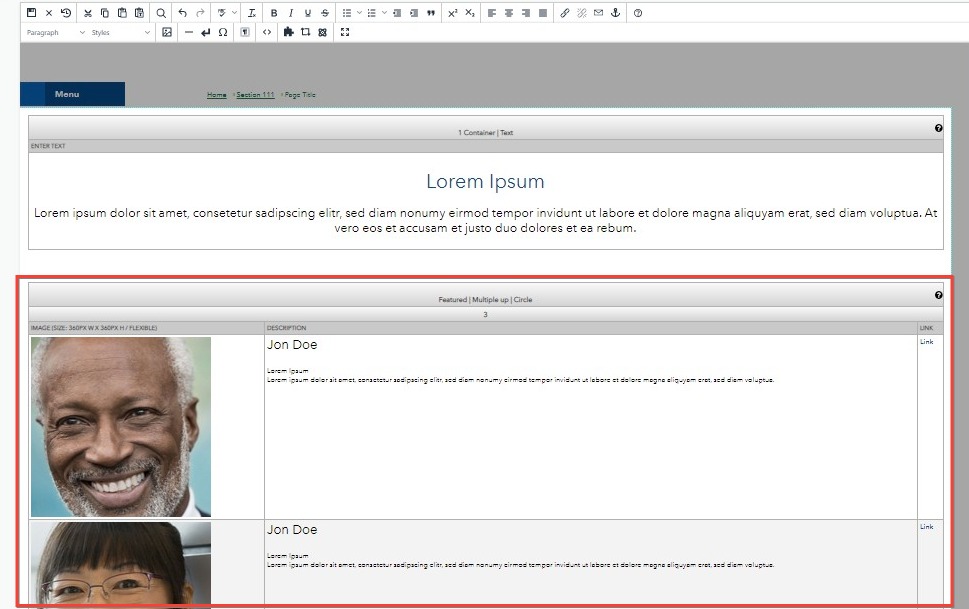Click the Anchor icon

[616, 12]
